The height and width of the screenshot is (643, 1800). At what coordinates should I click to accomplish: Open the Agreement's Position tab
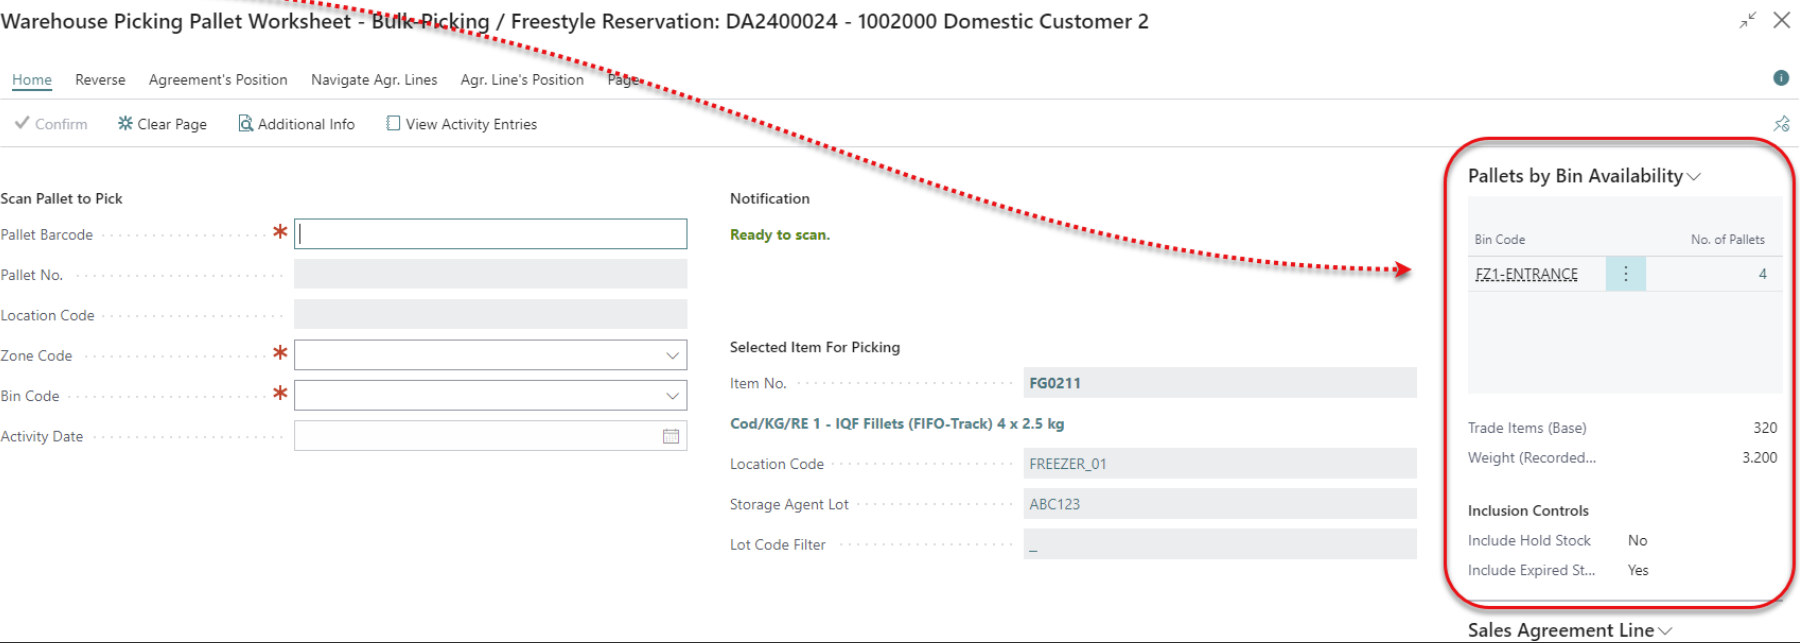coord(218,80)
